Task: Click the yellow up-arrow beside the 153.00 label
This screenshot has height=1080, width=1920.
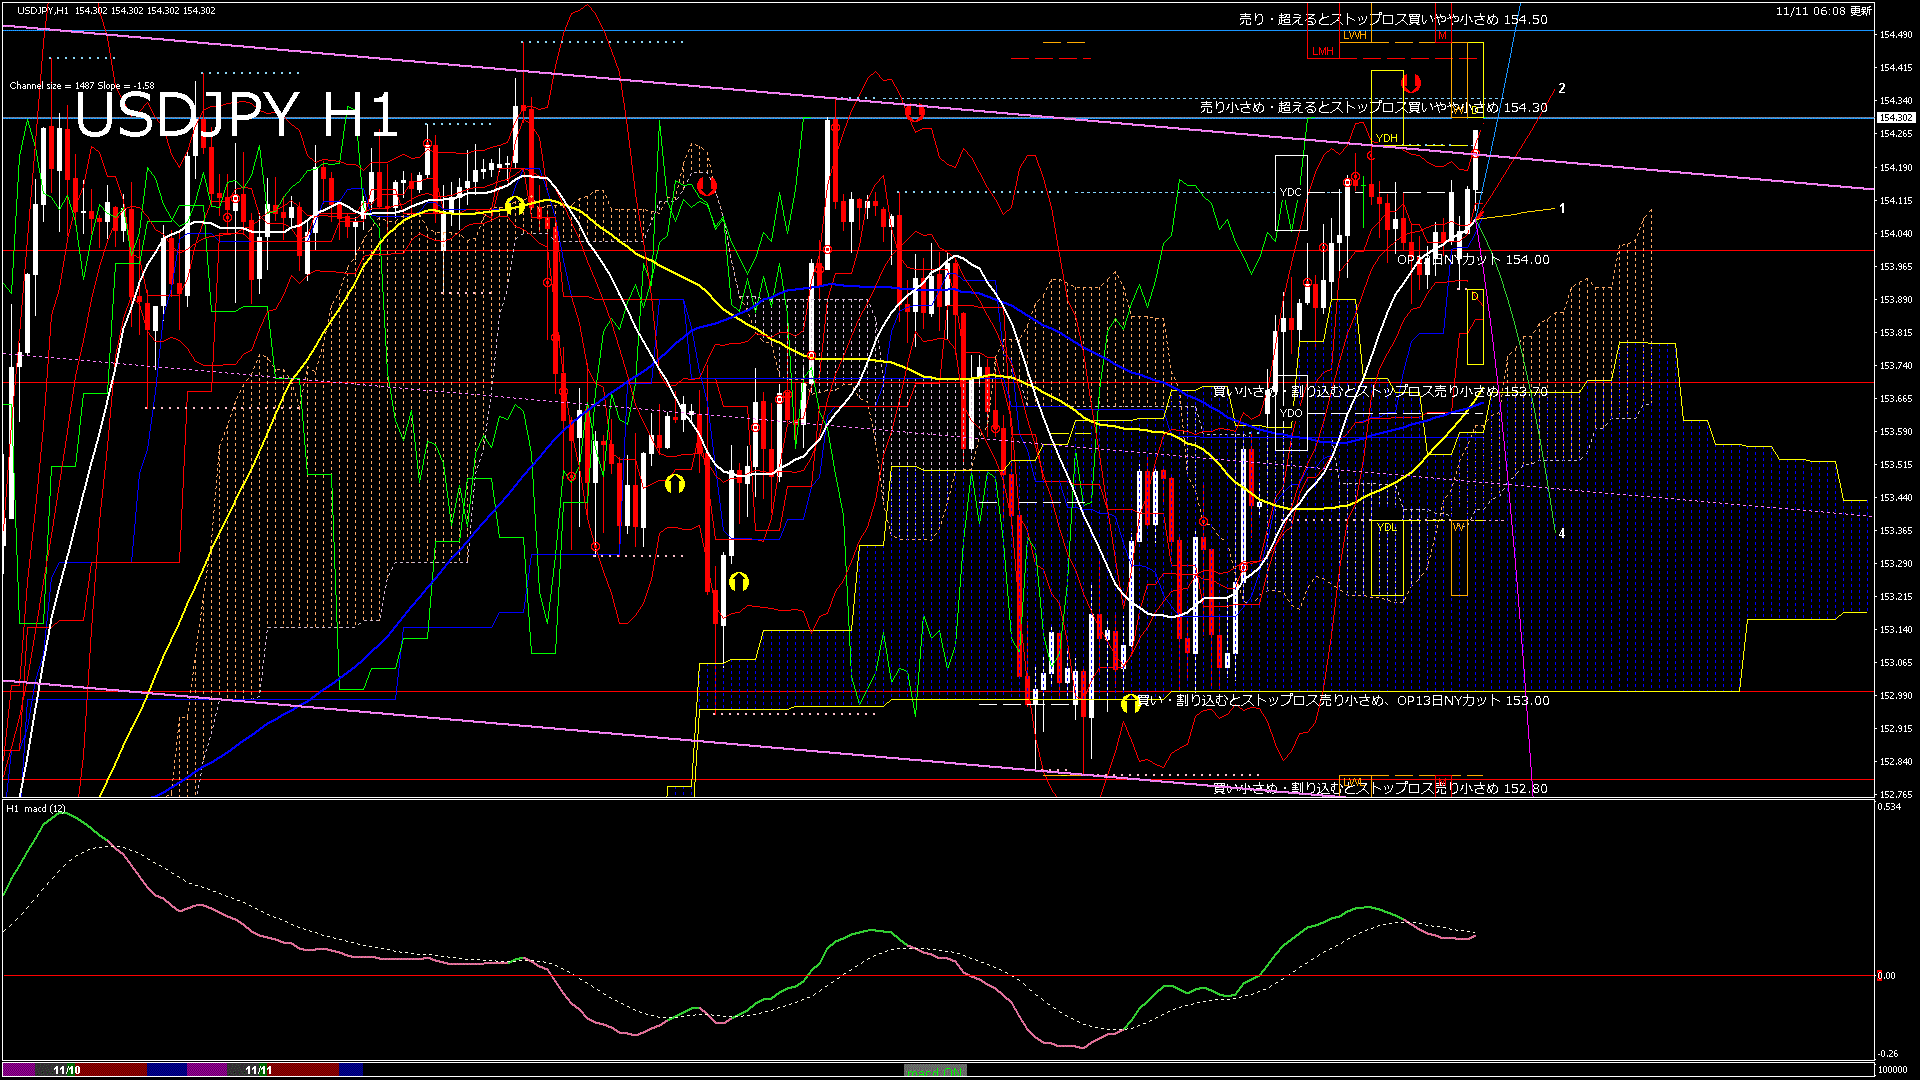Action: [1130, 704]
